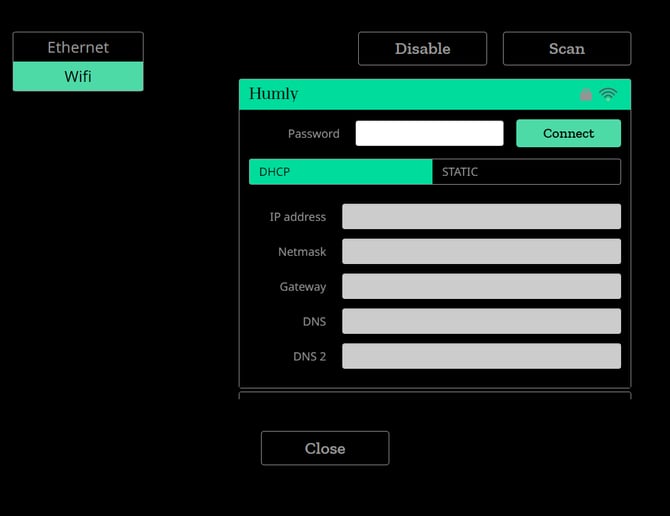This screenshot has width=670, height=516.
Task: Click into the DNS field
Action: coord(481,321)
